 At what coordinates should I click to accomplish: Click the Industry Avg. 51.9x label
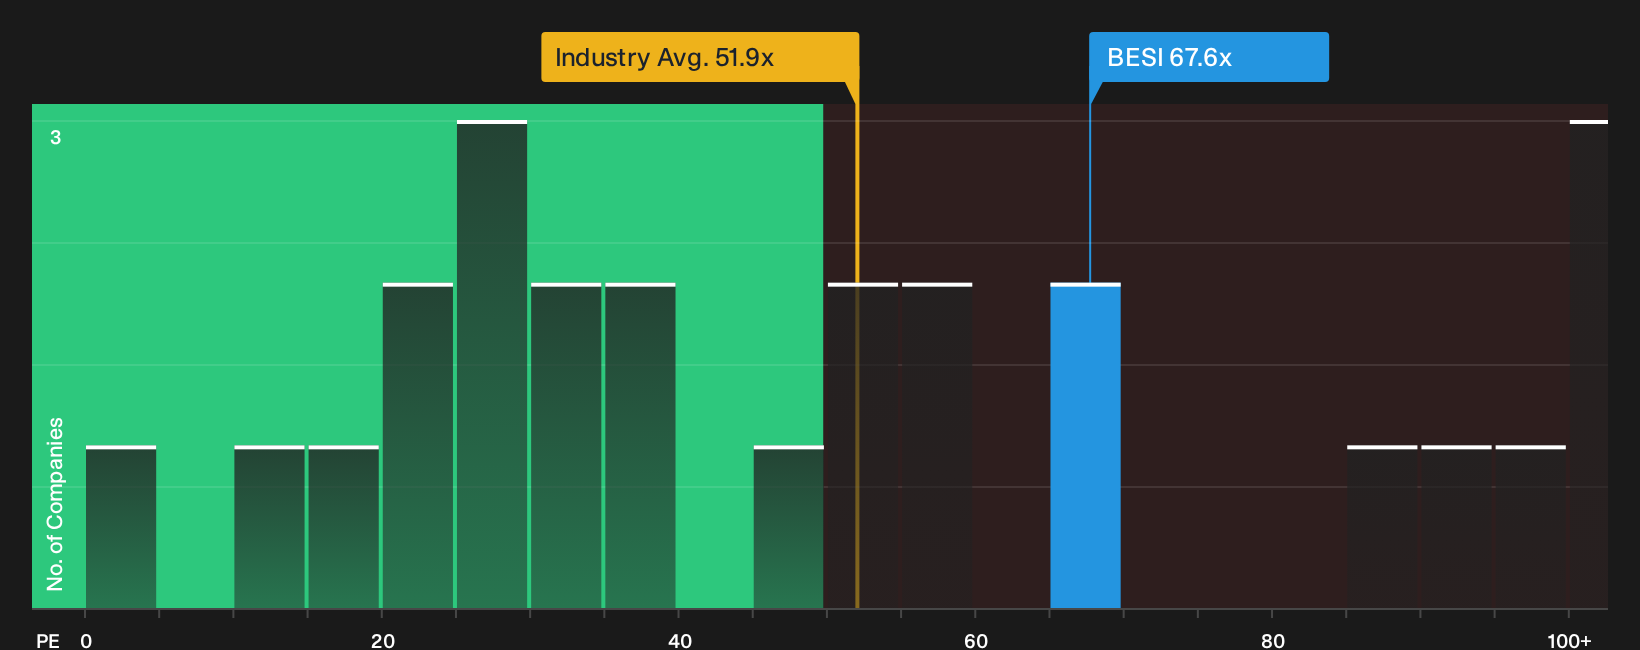tap(700, 57)
